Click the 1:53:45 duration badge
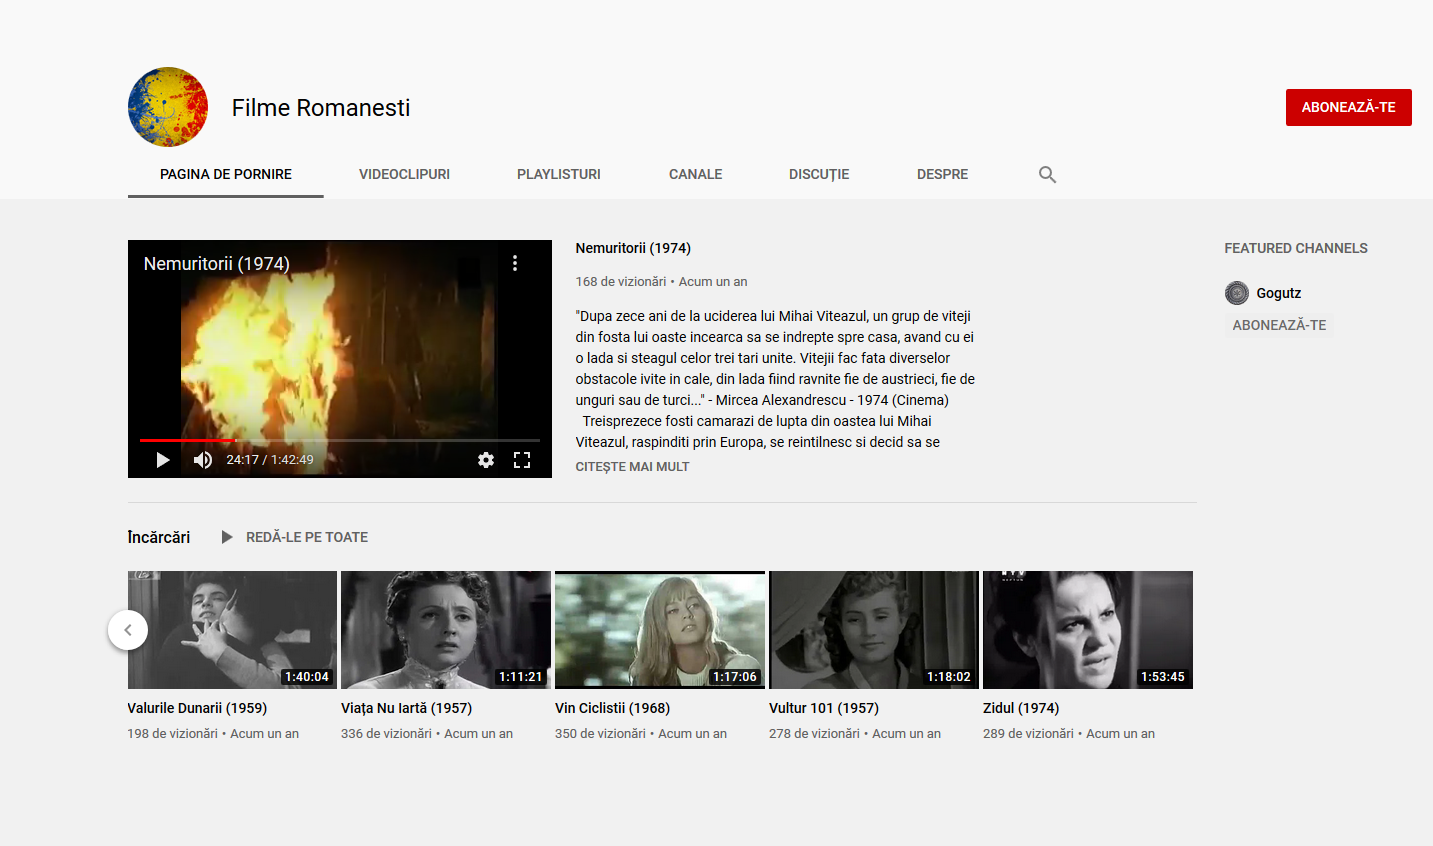This screenshot has width=1433, height=846. click(x=1163, y=677)
